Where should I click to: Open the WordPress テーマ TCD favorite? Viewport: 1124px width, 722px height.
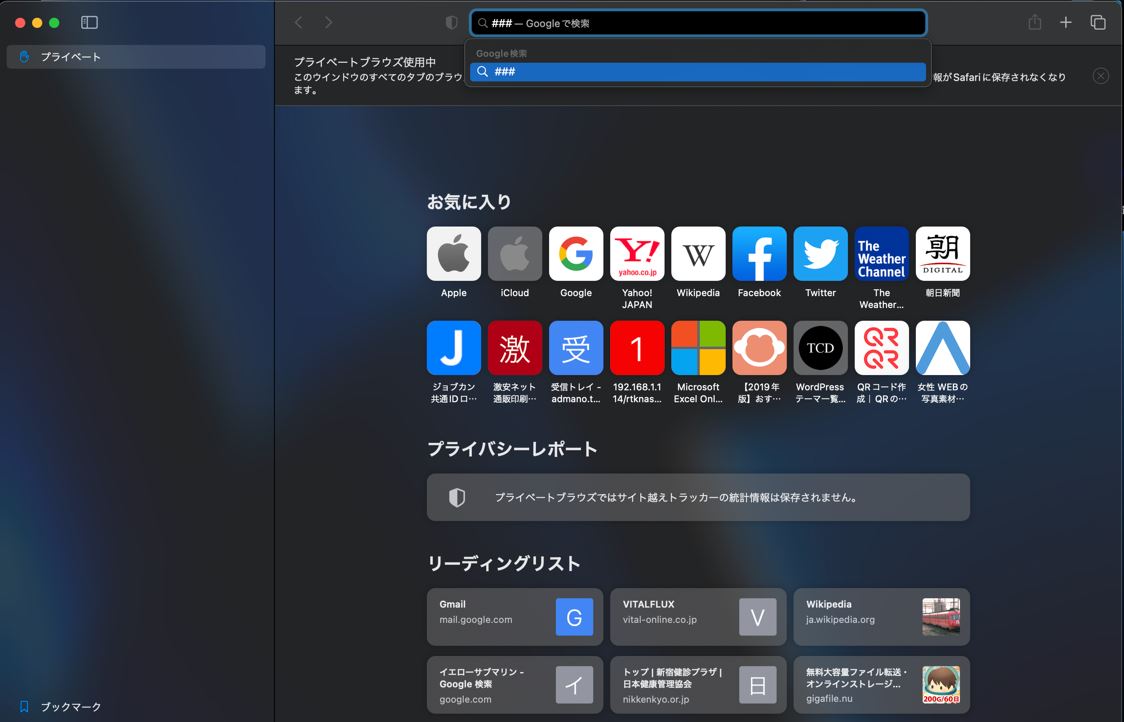pos(821,348)
